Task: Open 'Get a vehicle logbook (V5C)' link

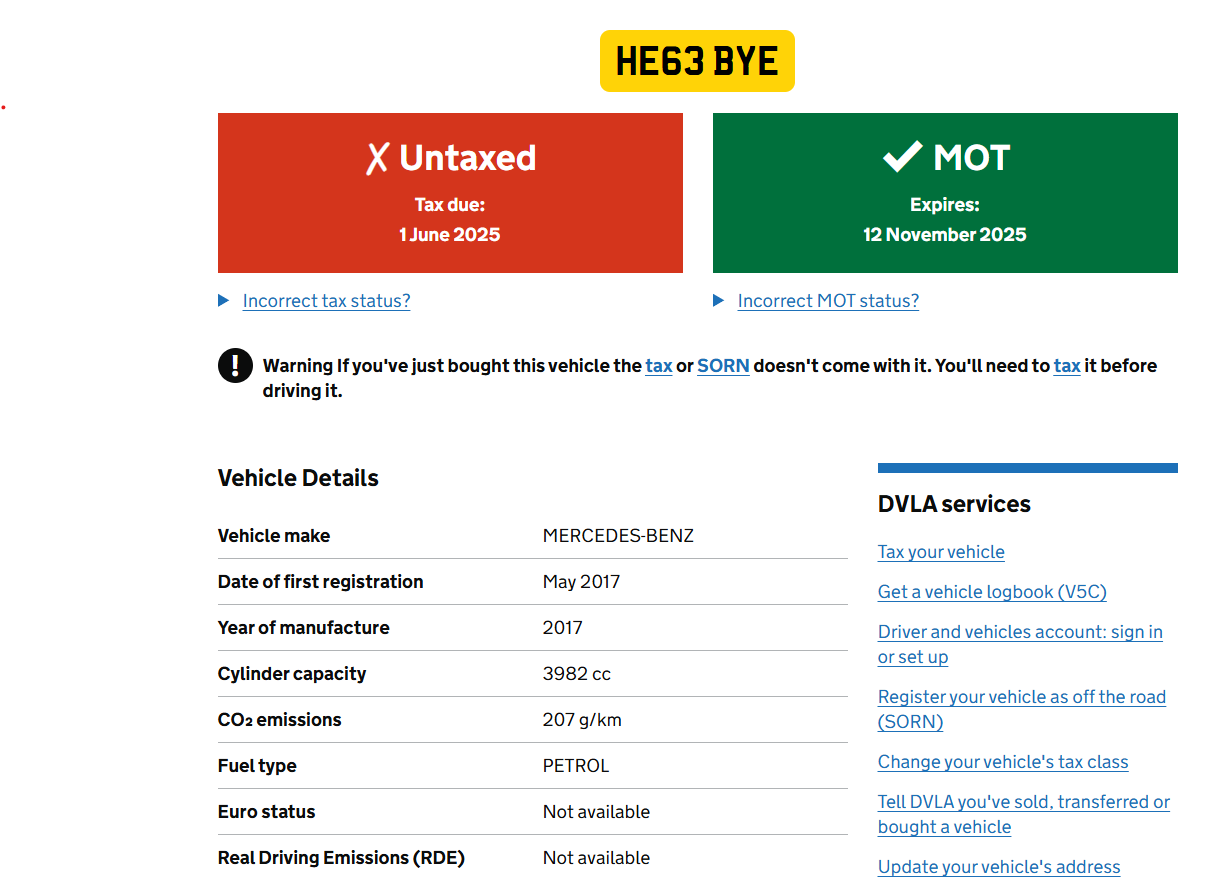Action: 992,592
